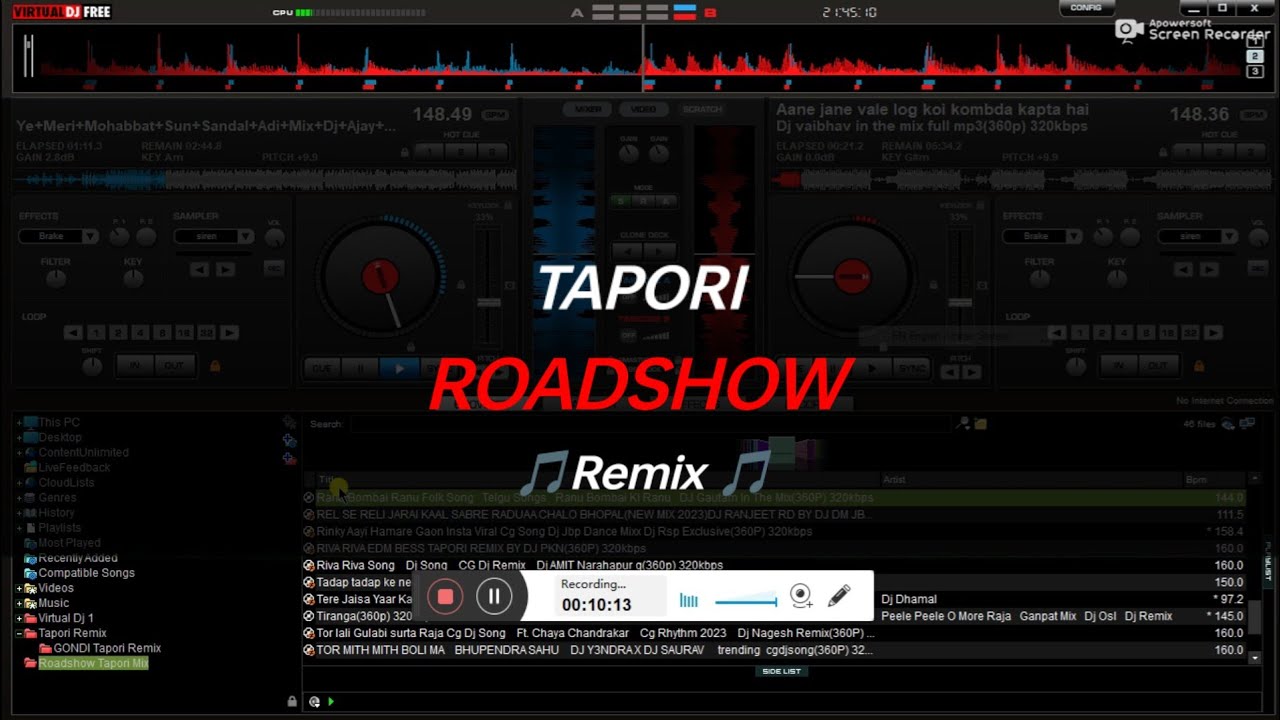Image resolution: width=1280 pixels, height=720 pixels.
Task: Open Recently Added list
Action: (x=78, y=558)
